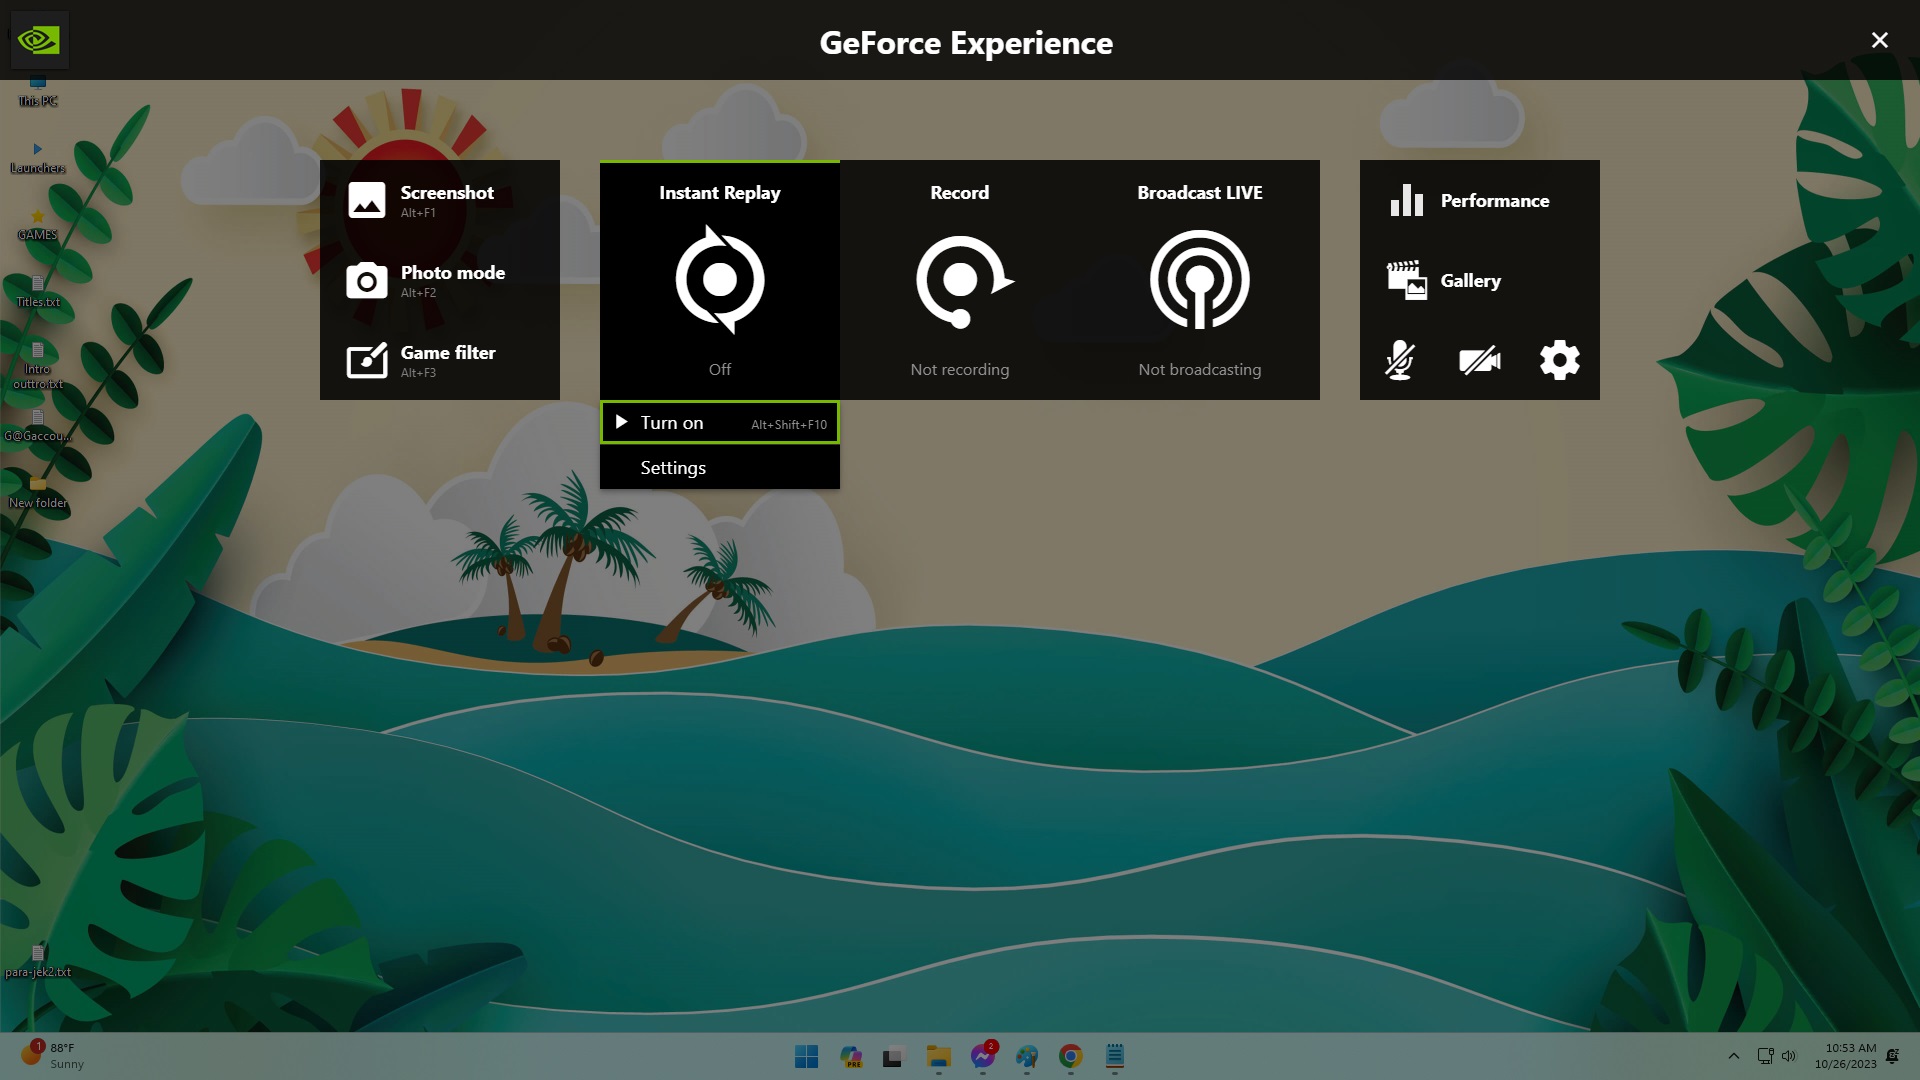Select GAMES desktop folder
1920x1080 pixels.
click(x=38, y=226)
